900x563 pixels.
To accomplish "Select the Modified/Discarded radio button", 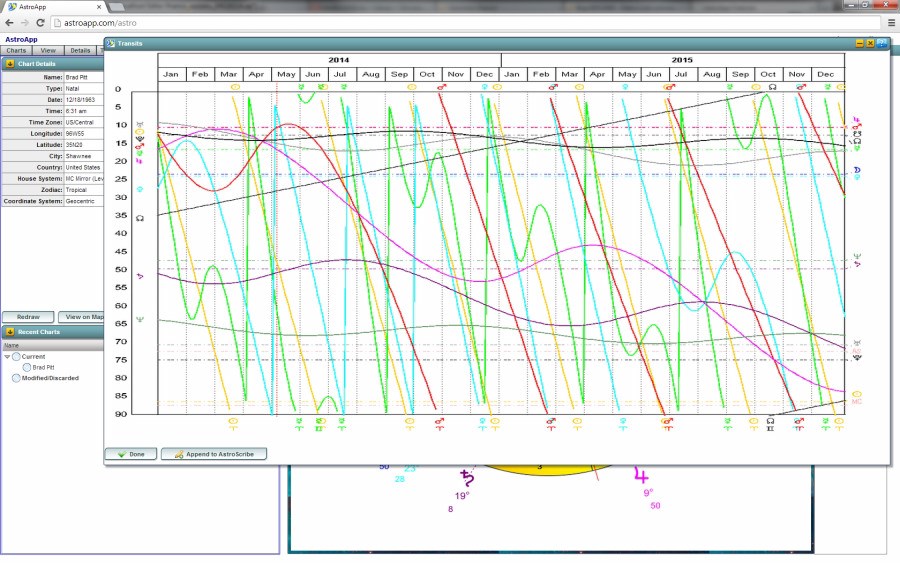I will (17, 378).
